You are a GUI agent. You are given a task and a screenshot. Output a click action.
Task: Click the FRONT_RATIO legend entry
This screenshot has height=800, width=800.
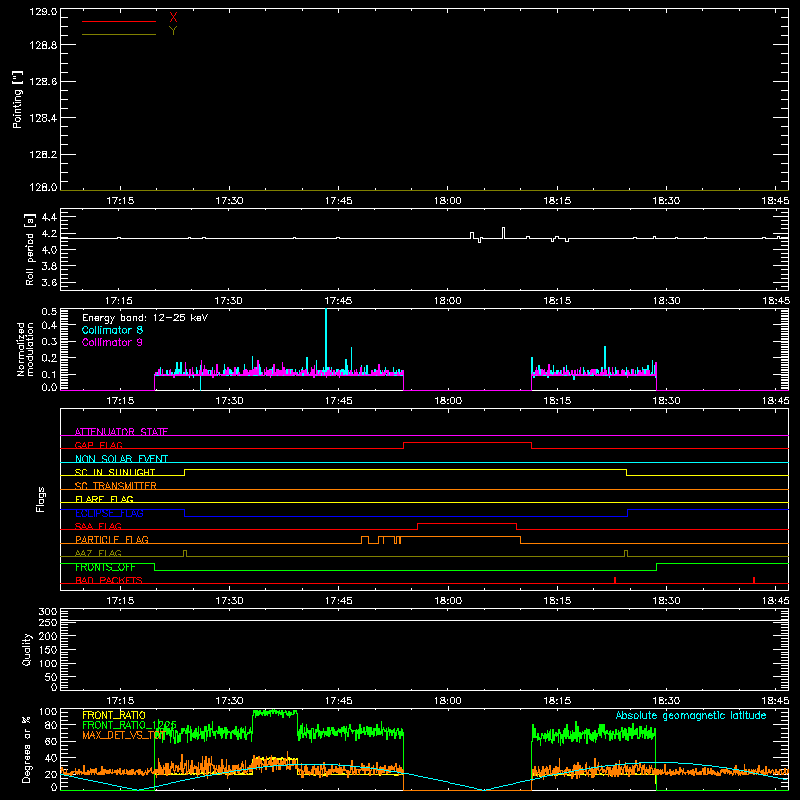114,715
